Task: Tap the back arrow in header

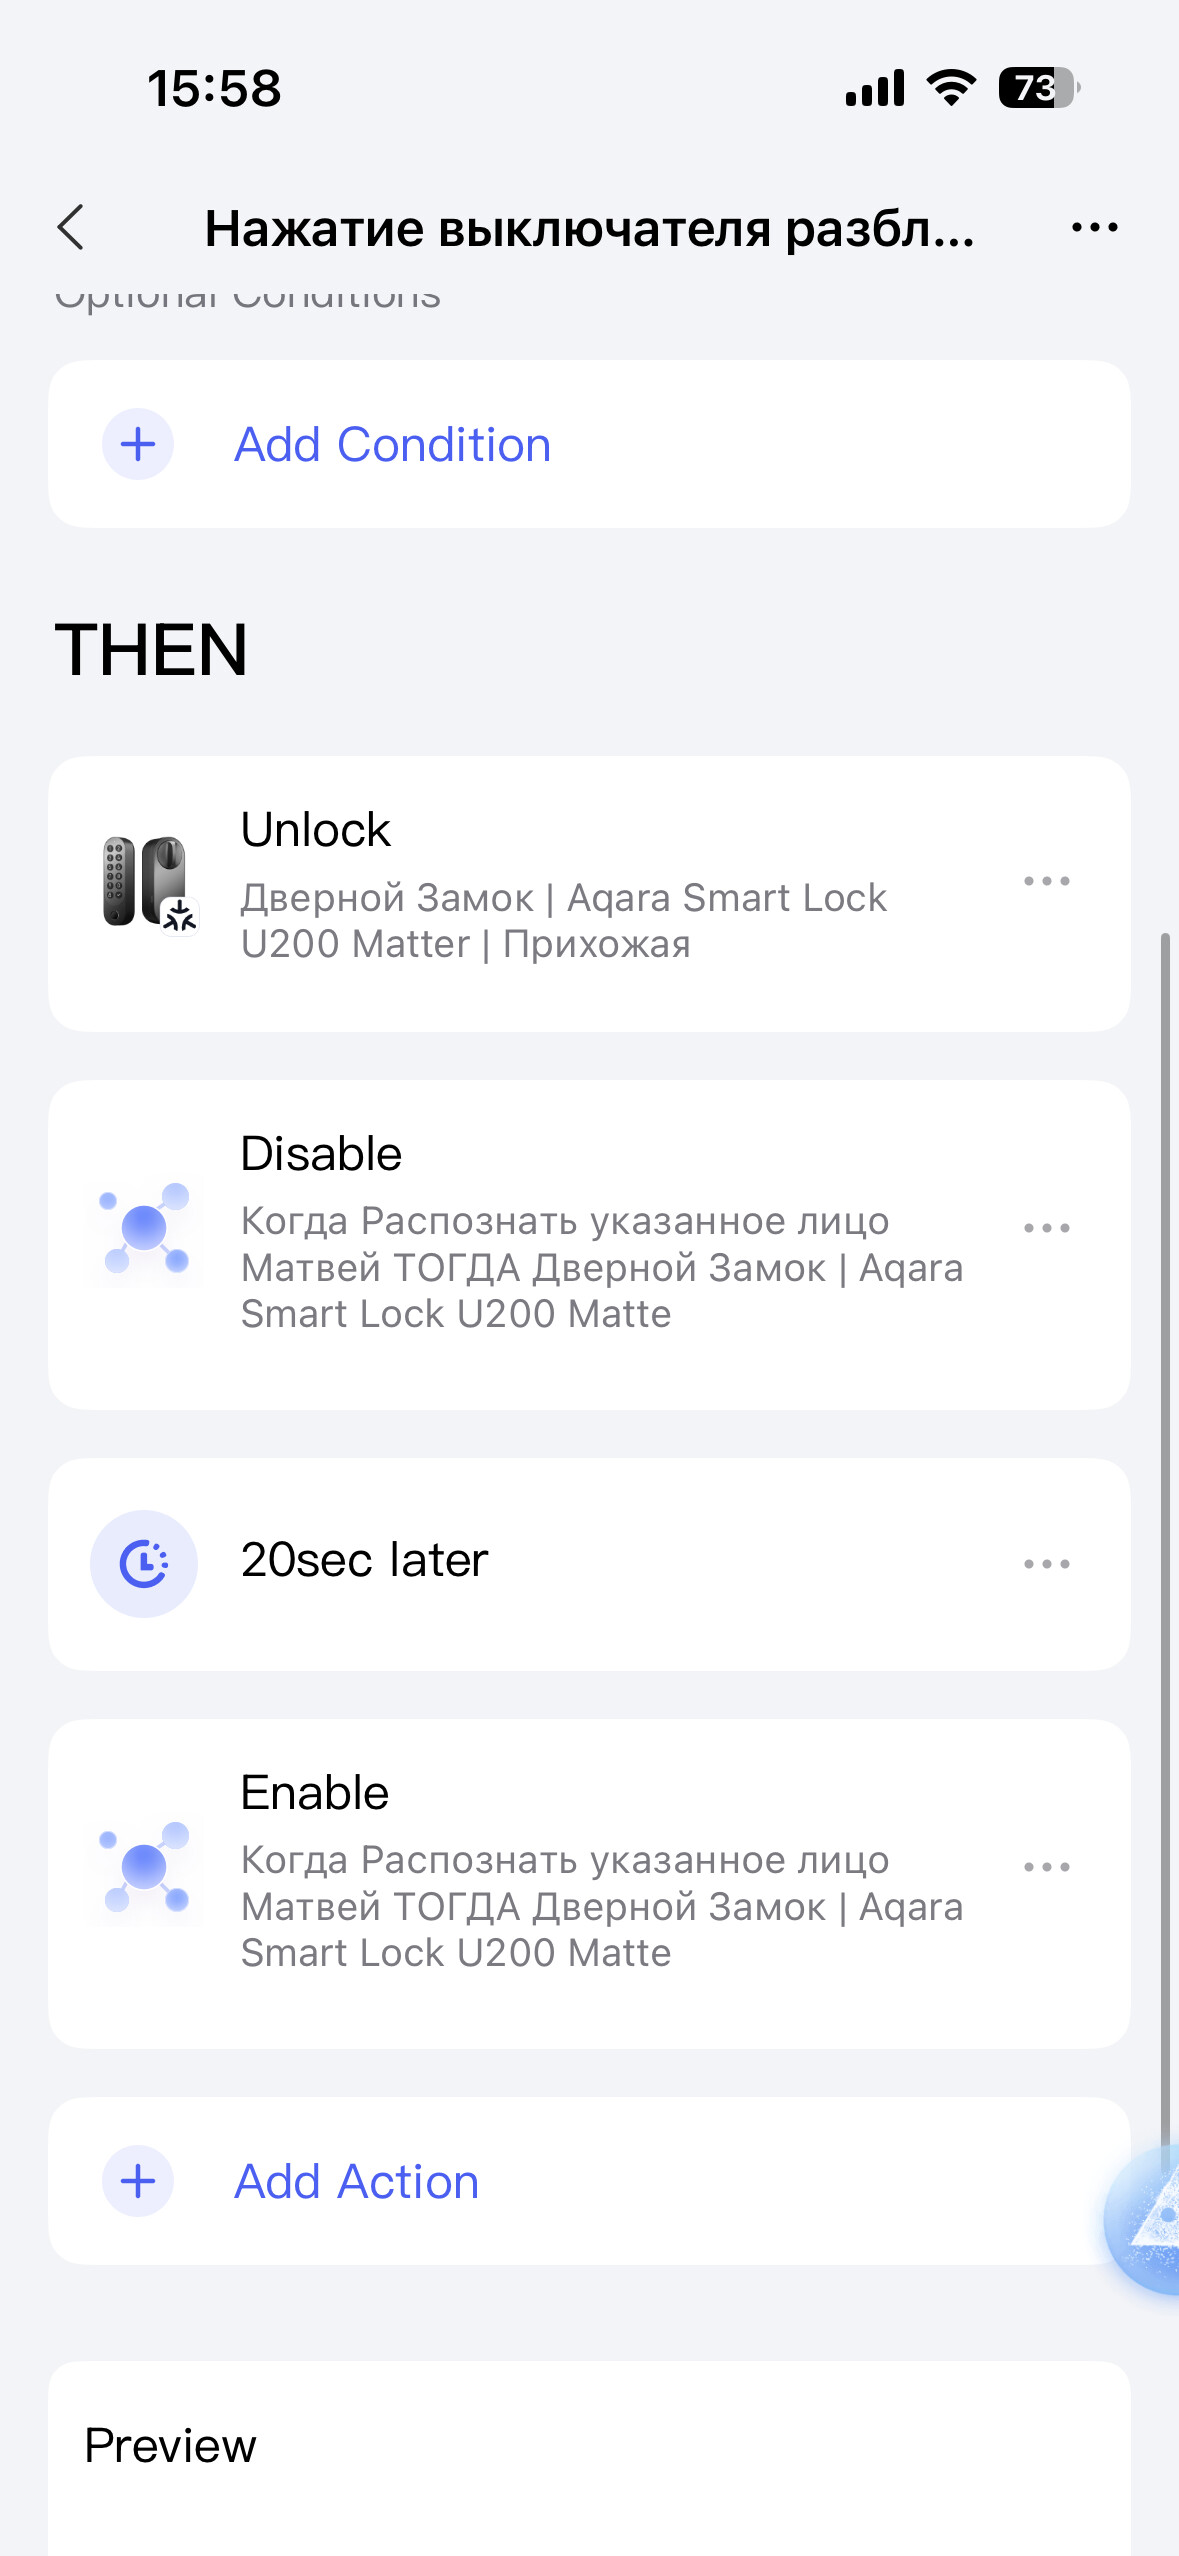Action: pyautogui.click(x=72, y=228)
